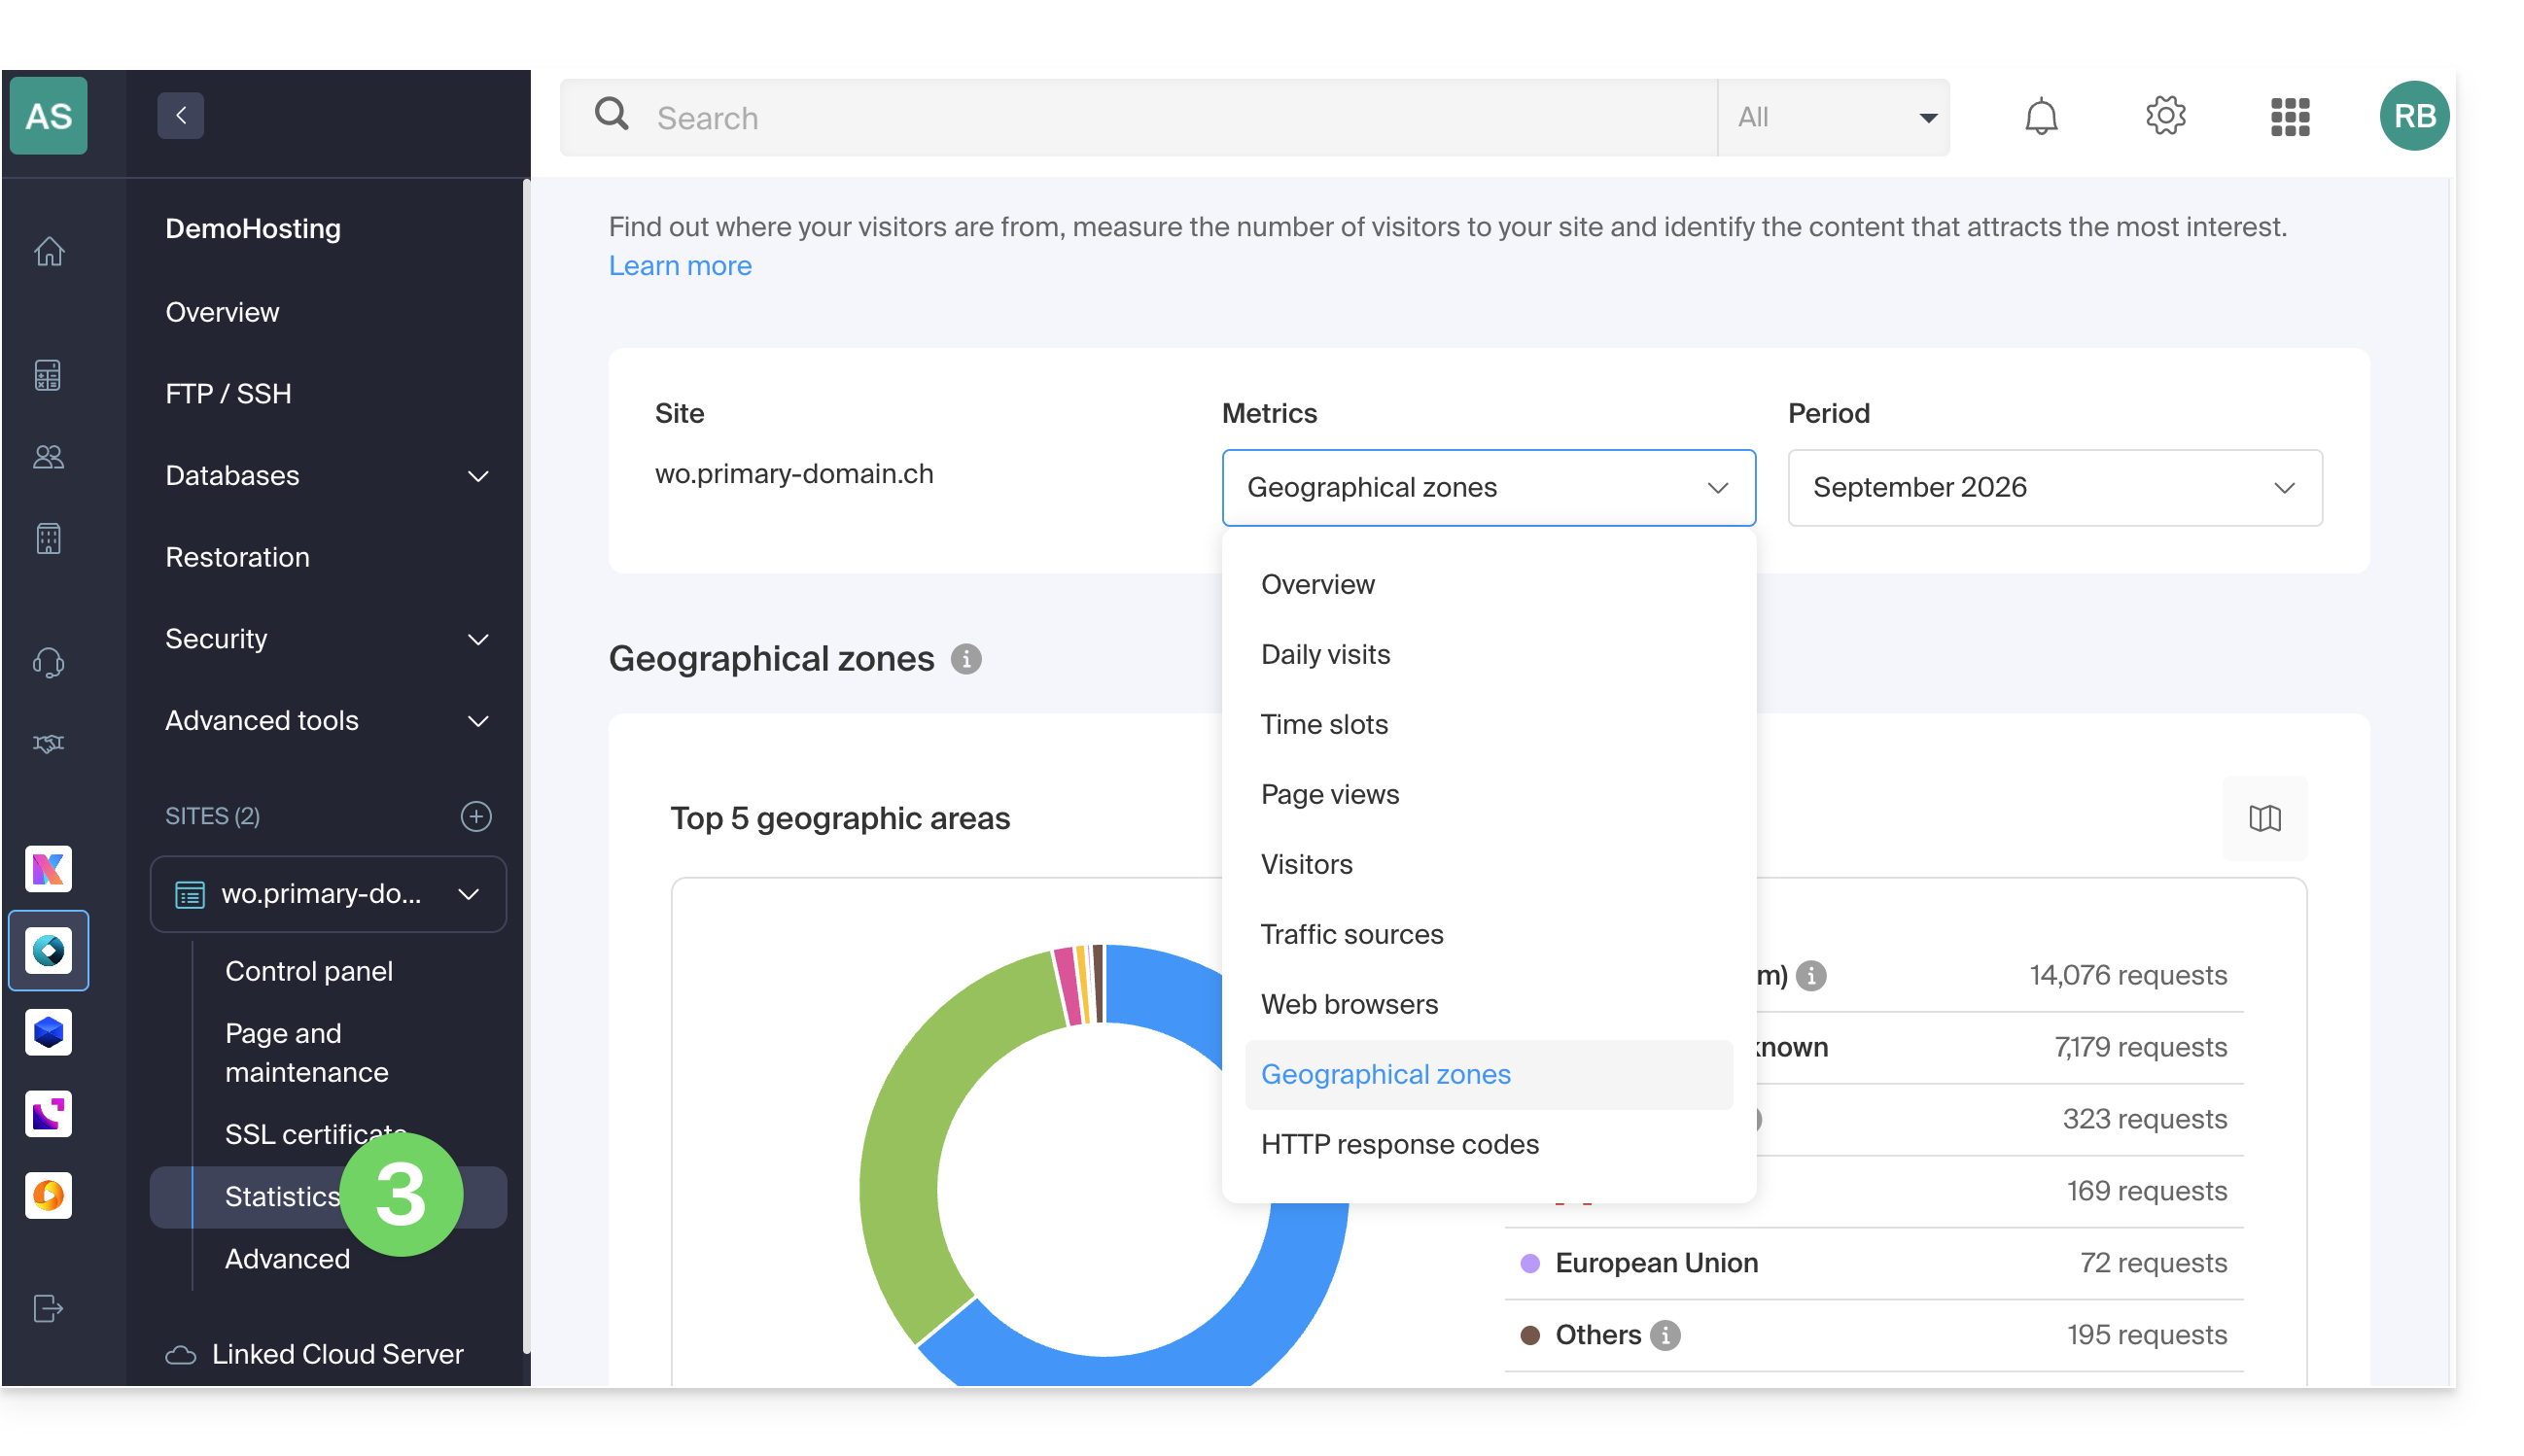Expand the Databases menu
This screenshot has height=1456, width=2524.
(x=328, y=475)
